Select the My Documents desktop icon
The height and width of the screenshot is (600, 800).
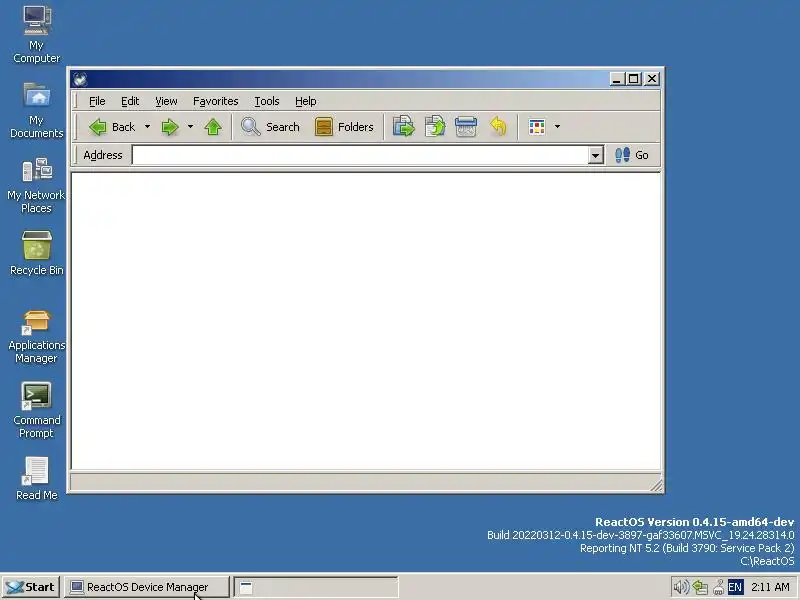(x=36, y=110)
